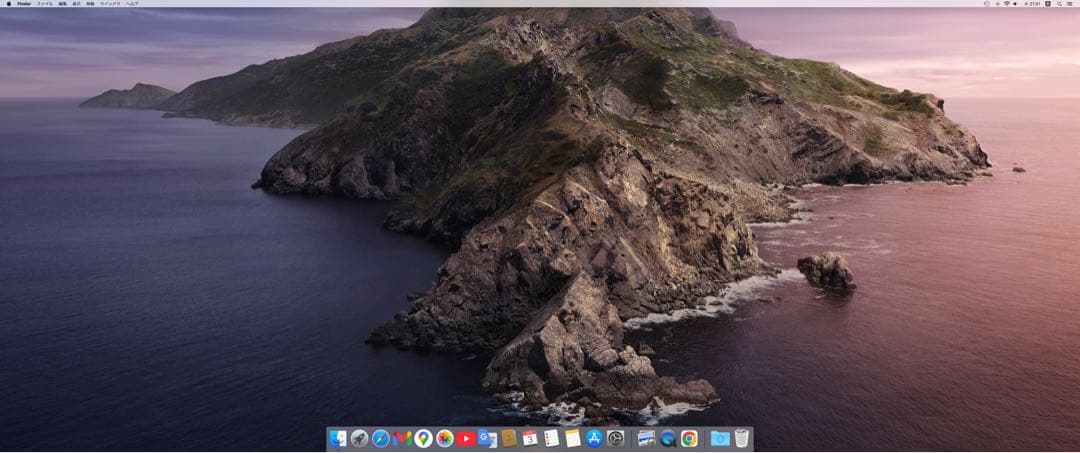Image resolution: width=1080 pixels, height=453 pixels.
Task: Open Notification Center list icon
Action: point(1070,3)
